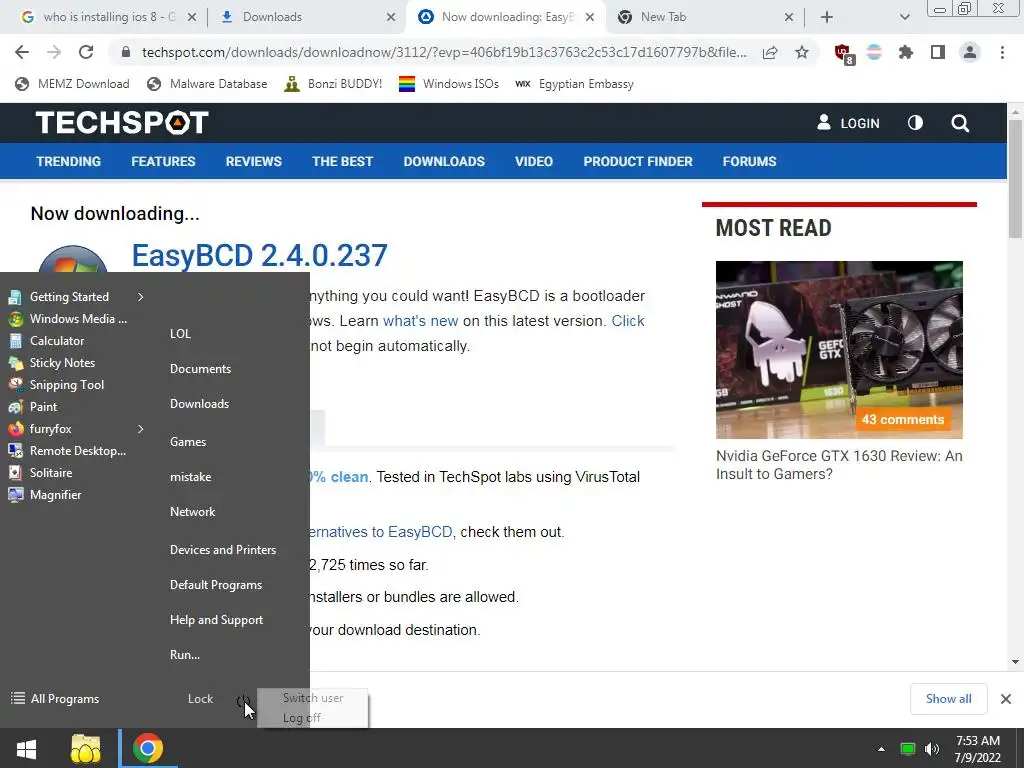Open MEMZ Download bookmark
Viewport: 1024px width, 768px height.
coord(72,84)
